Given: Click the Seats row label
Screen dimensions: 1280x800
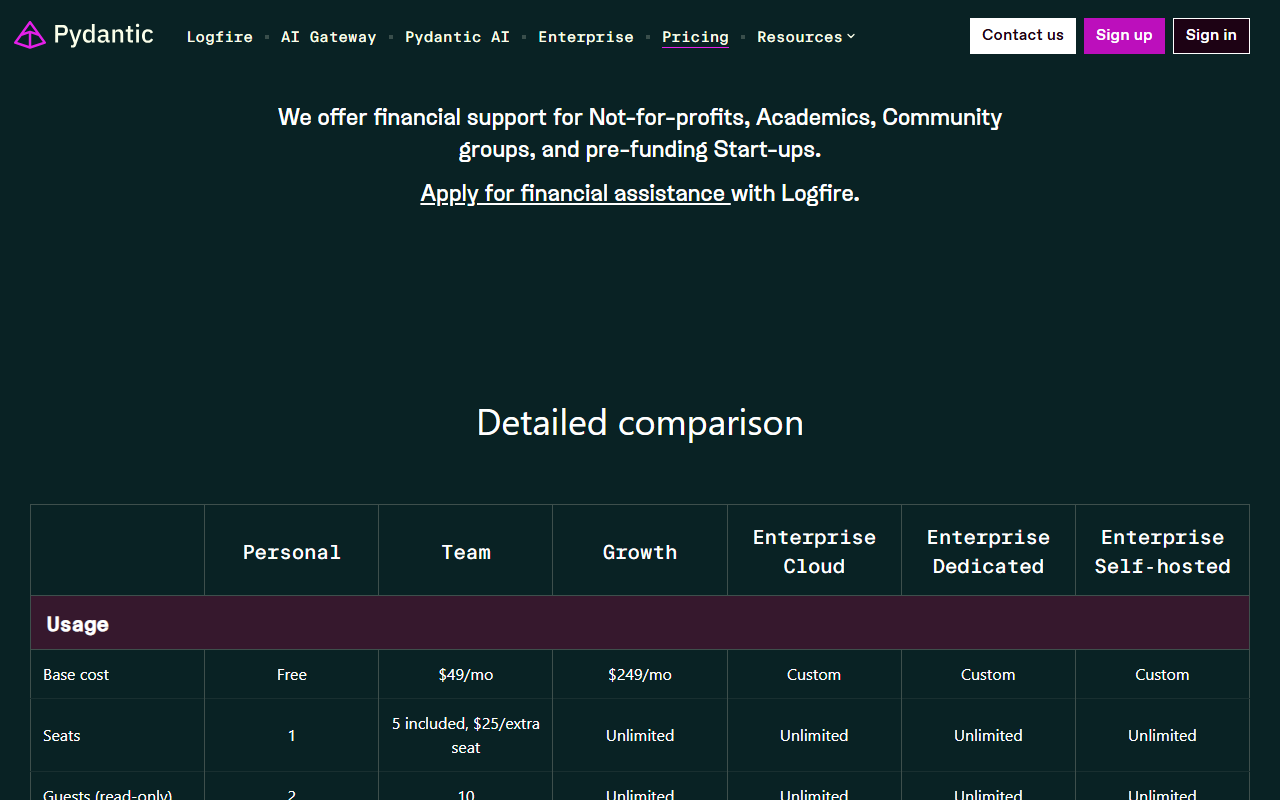Looking at the screenshot, I should pos(62,736).
